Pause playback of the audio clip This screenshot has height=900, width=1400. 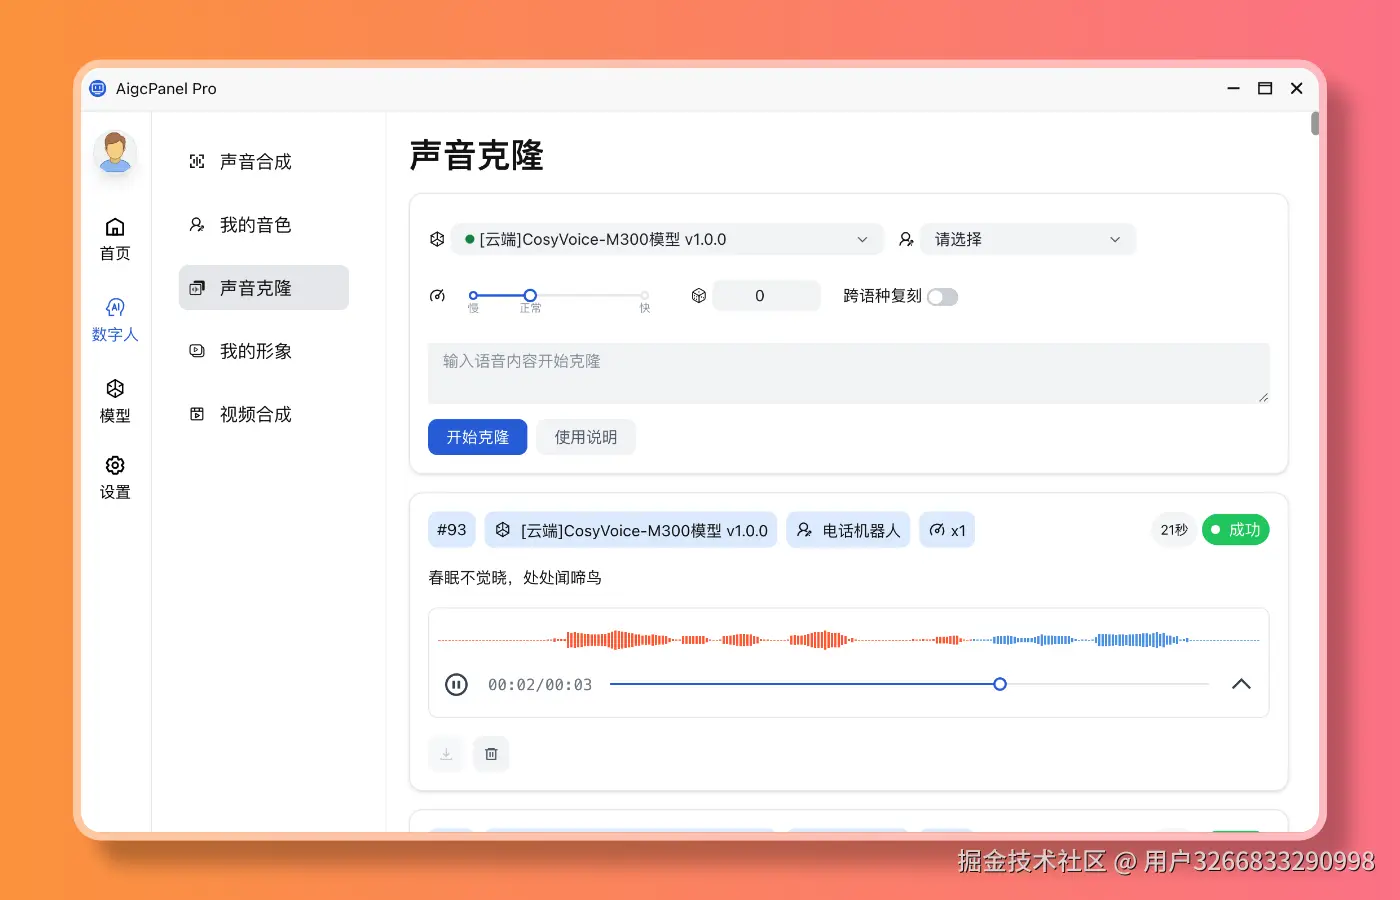(456, 684)
